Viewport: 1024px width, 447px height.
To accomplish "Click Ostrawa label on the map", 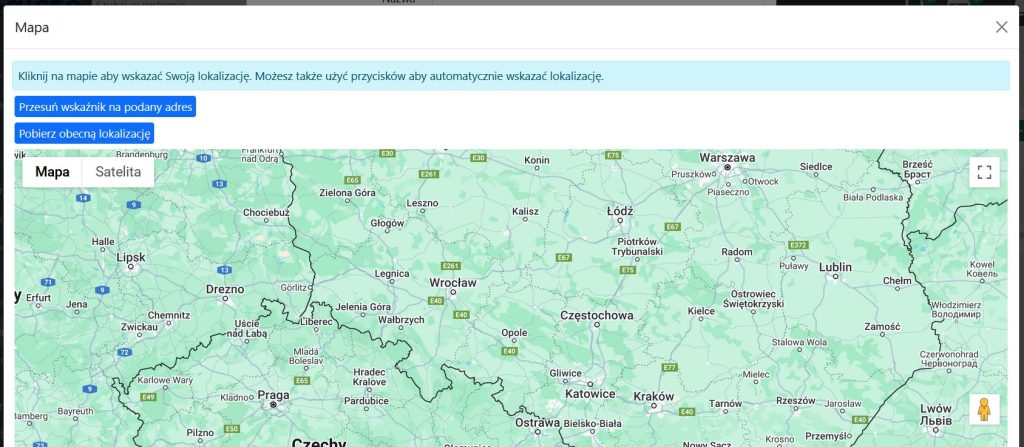I will (x=537, y=423).
